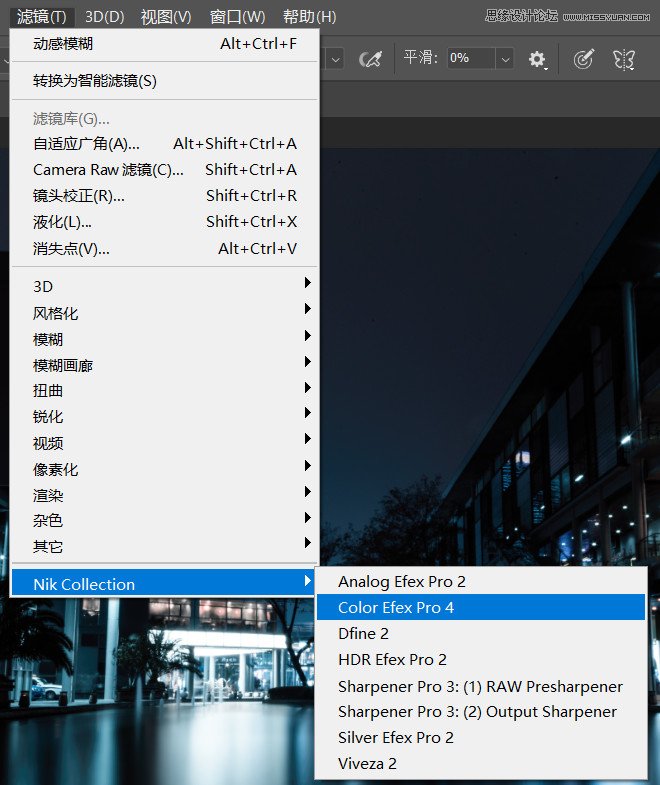Expand the 3D filter submenu
Screen dimensions: 660x785
pos(165,286)
